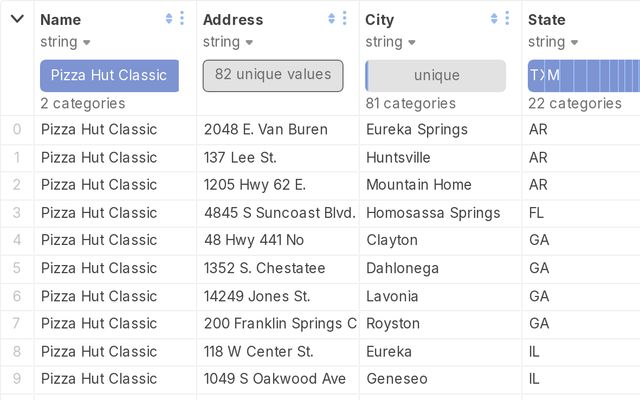Select the TX segment in State histogram
640x400 pixels.
click(537, 76)
